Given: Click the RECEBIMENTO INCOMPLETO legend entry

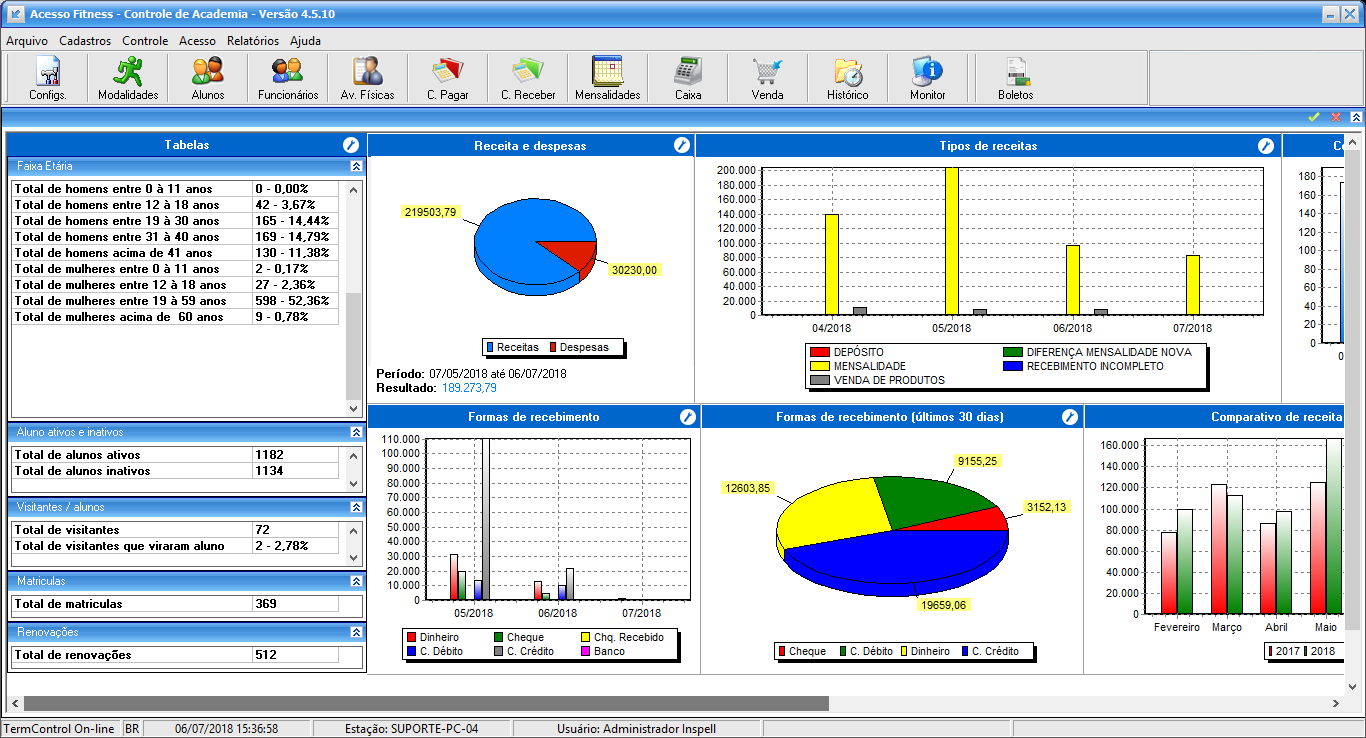Looking at the screenshot, I should click(x=1086, y=366).
